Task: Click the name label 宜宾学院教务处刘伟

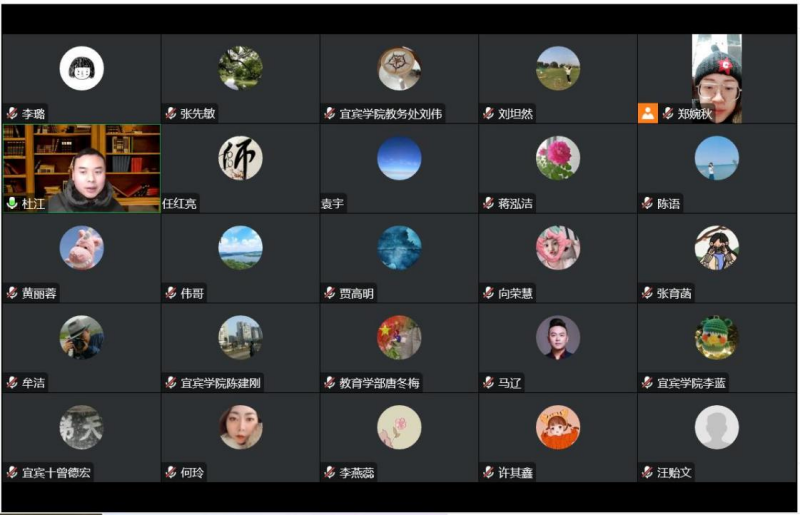Action: point(391,113)
